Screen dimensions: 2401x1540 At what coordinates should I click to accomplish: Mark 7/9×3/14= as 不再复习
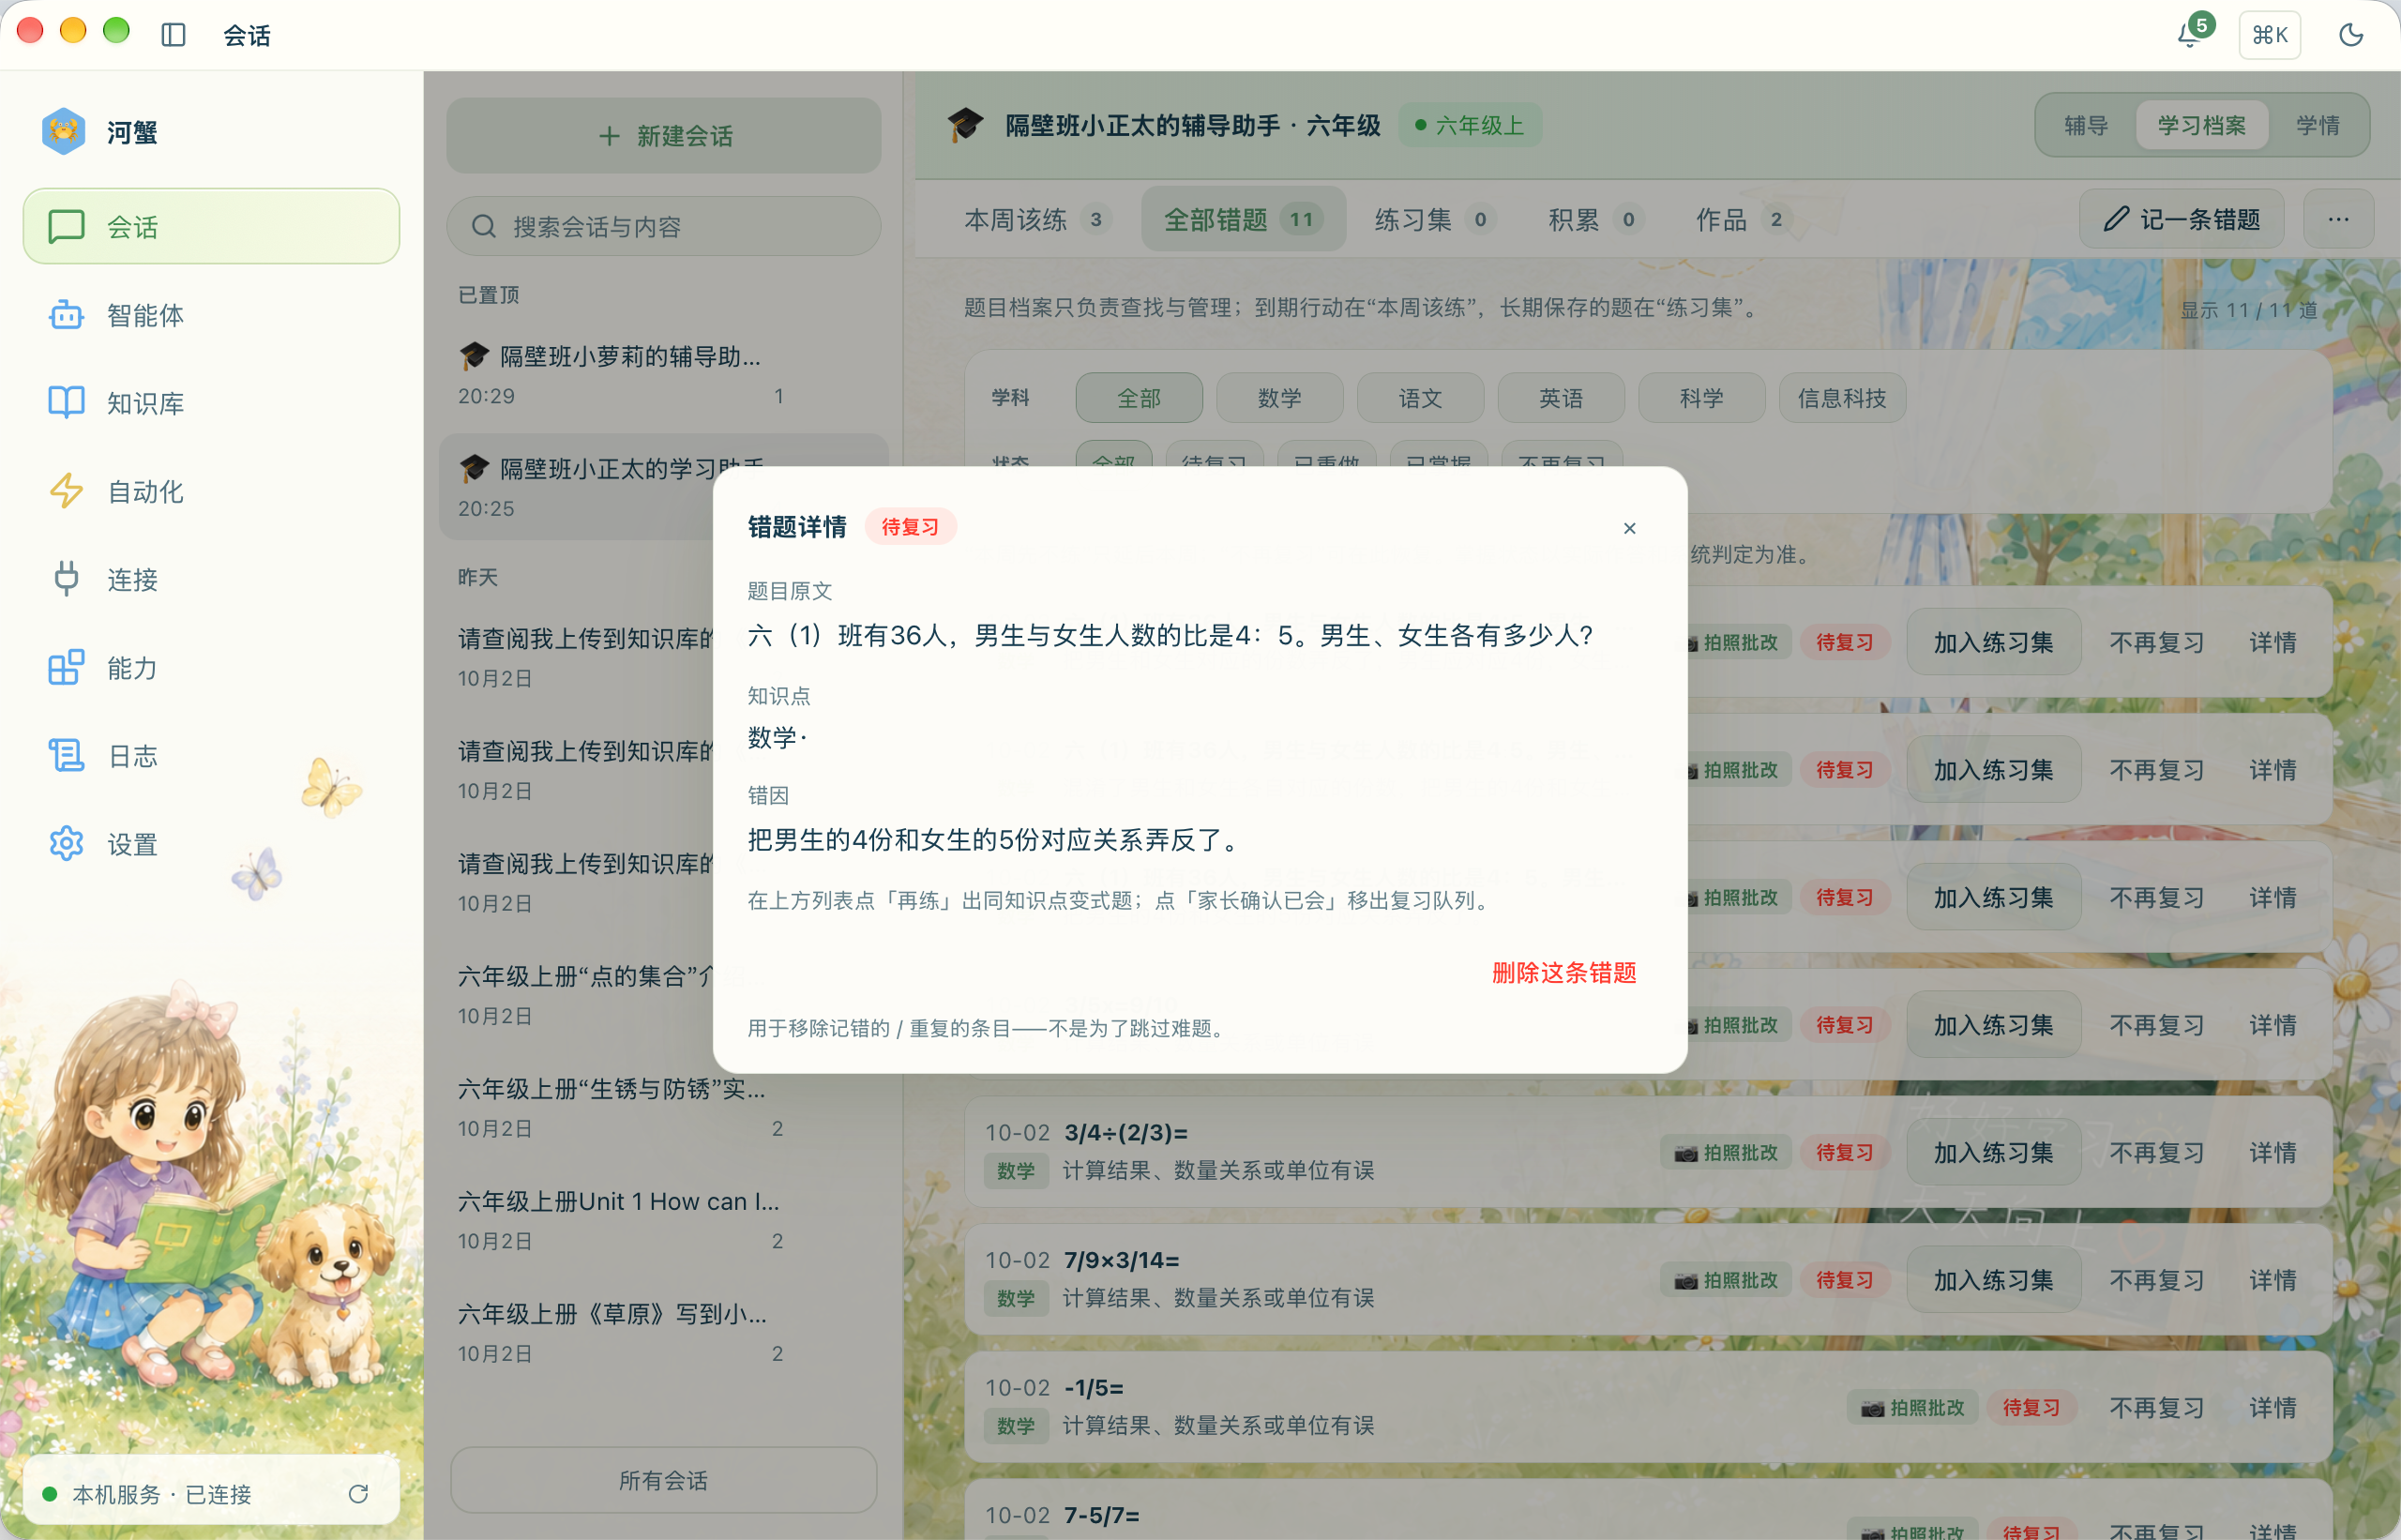(2157, 1280)
